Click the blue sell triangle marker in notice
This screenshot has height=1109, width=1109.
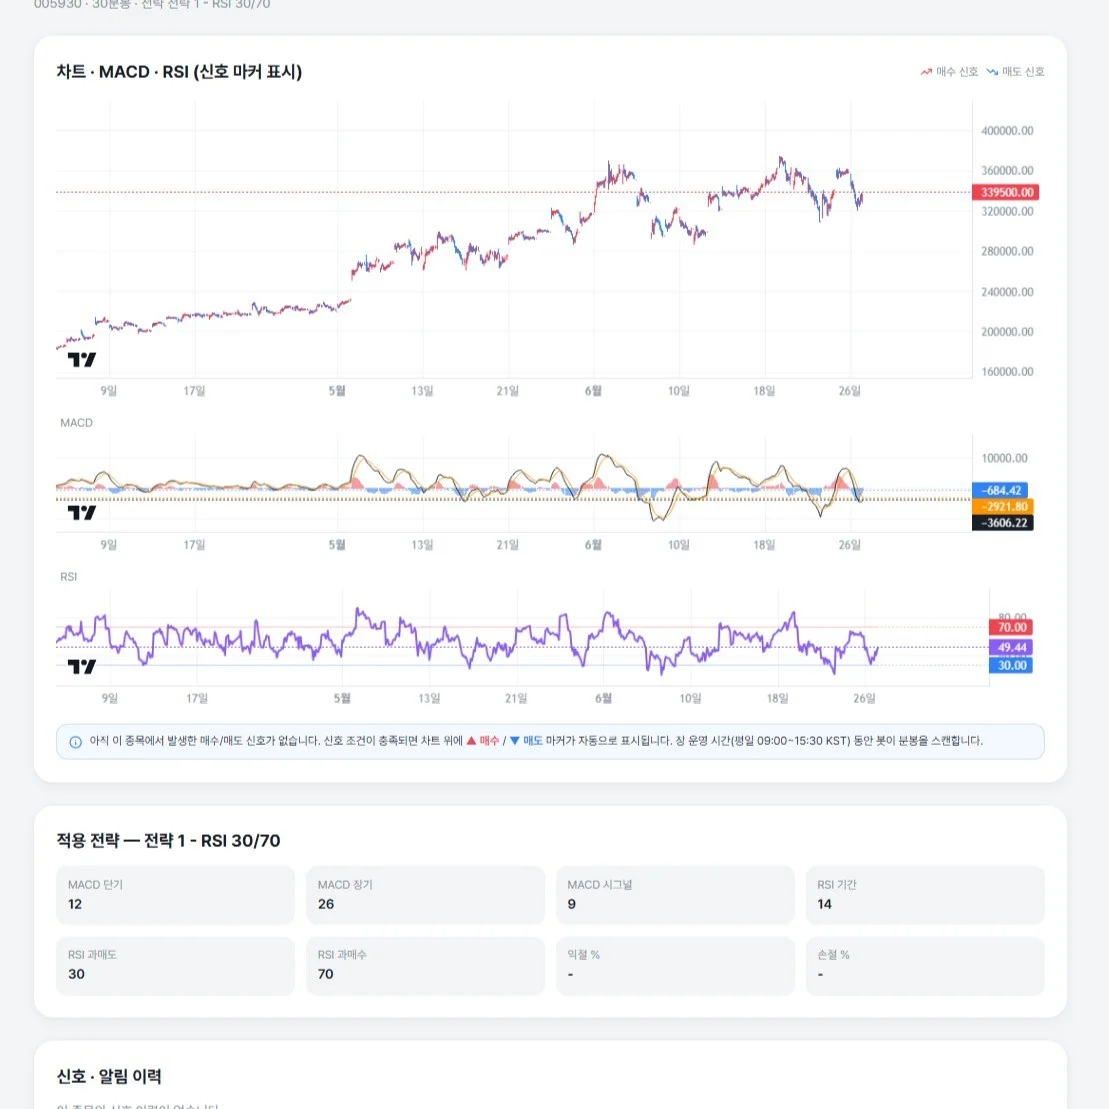(x=515, y=741)
